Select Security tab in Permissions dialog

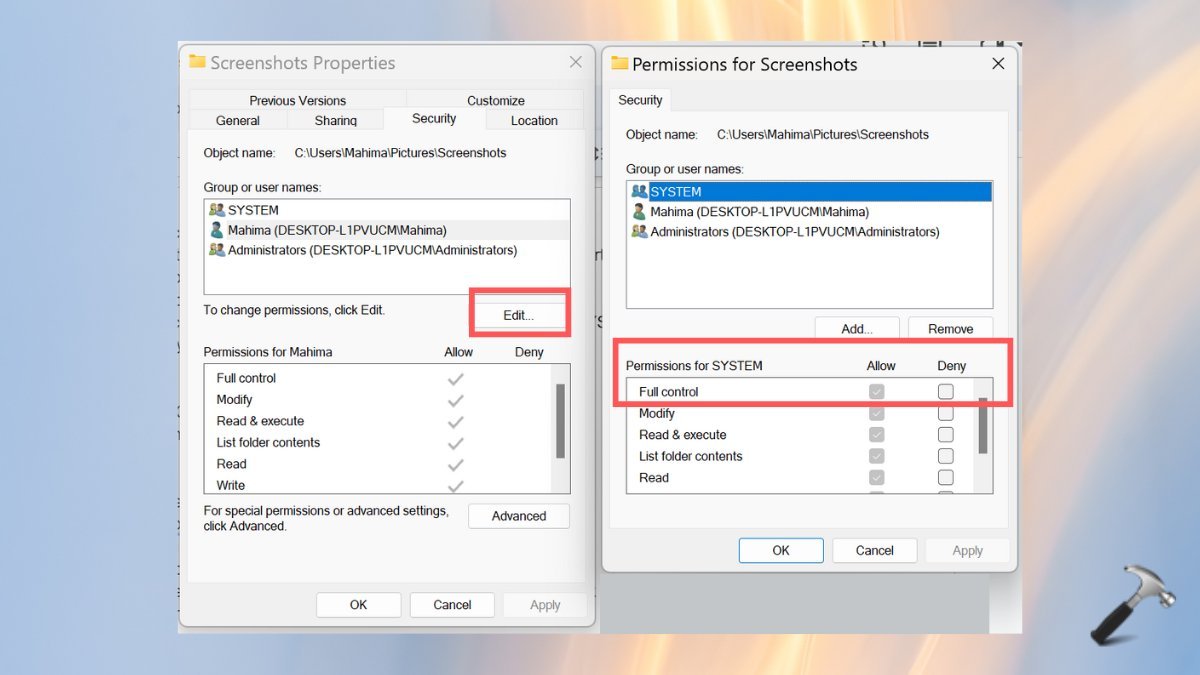[640, 100]
